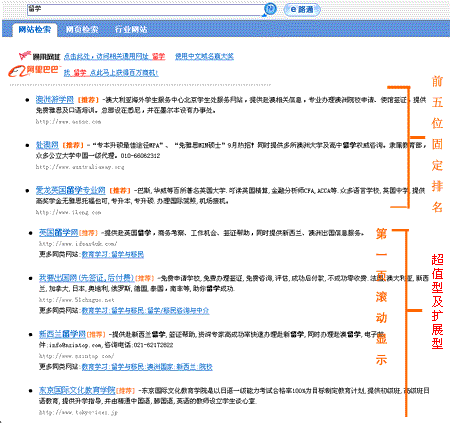This screenshot has height=423, width=450.
Task: Click the round search button beside the query box
Action: click(x=270, y=9)
